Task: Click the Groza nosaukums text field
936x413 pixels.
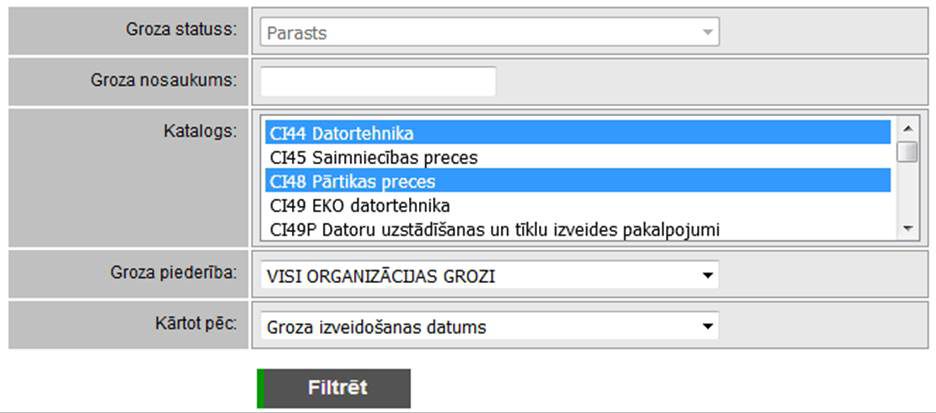Action: click(x=378, y=81)
